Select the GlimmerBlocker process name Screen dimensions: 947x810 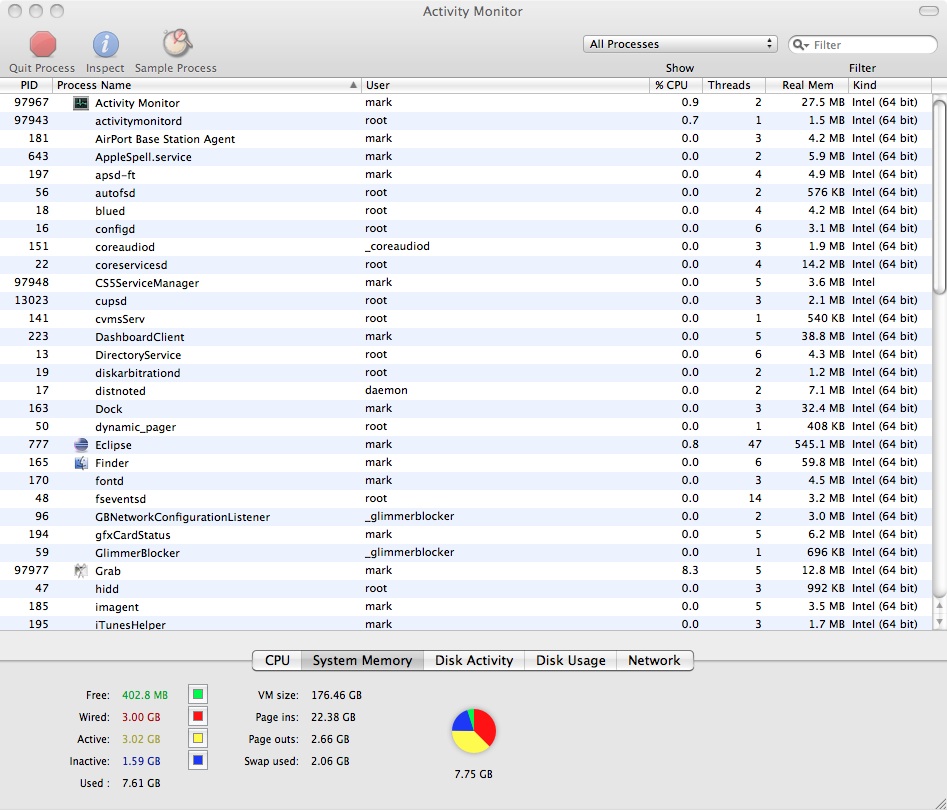(137, 553)
